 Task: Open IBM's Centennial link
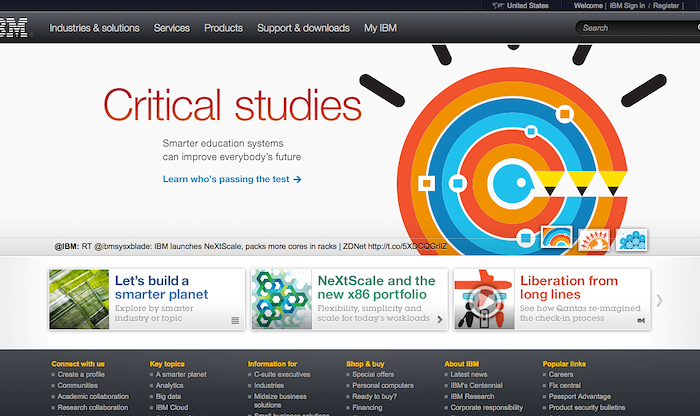tap(476, 386)
